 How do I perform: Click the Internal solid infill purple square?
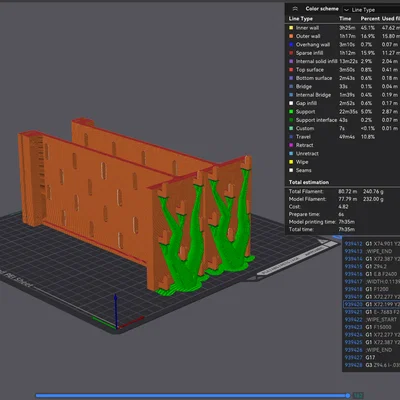tap(291, 61)
